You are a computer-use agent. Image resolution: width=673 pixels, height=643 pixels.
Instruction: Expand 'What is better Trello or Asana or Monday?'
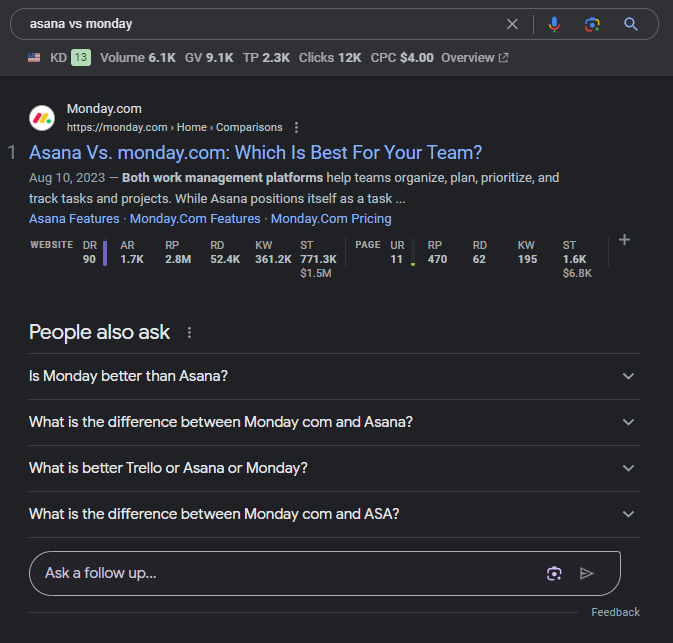point(334,468)
